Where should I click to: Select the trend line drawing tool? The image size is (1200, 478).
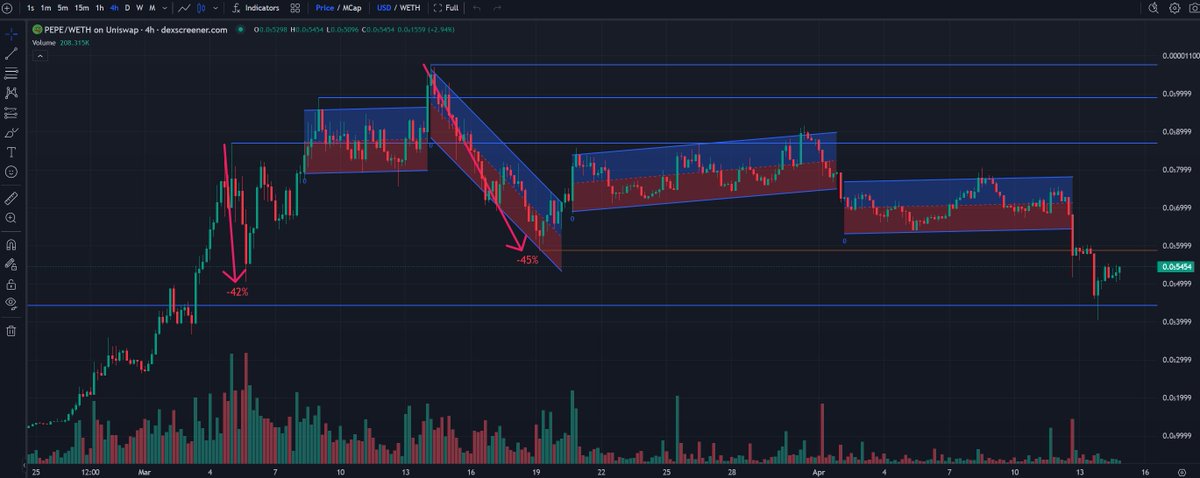click(x=11, y=53)
